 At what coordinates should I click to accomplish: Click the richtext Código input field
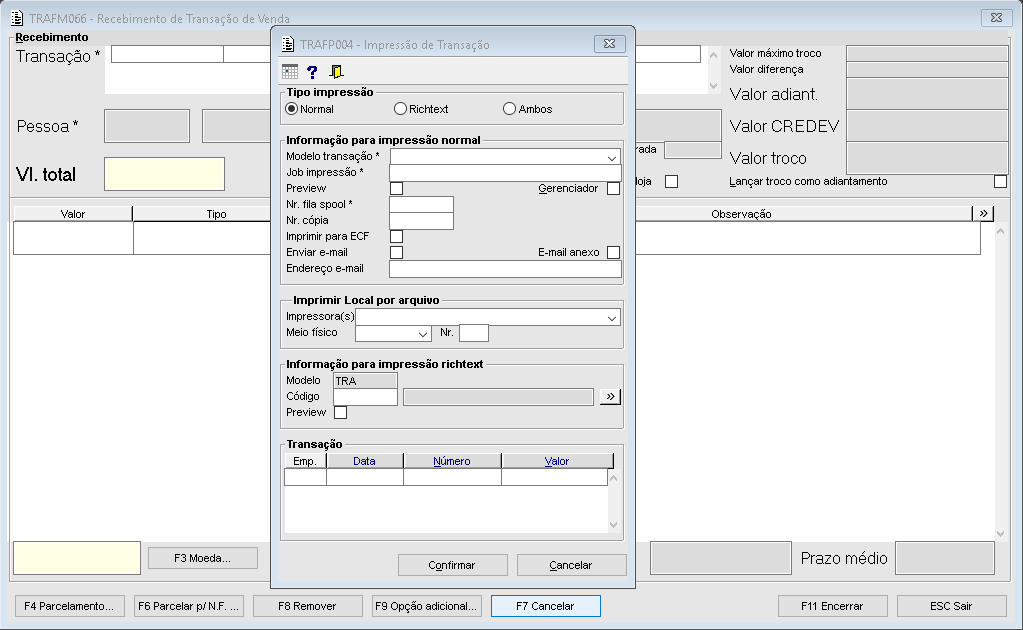[365, 397]
